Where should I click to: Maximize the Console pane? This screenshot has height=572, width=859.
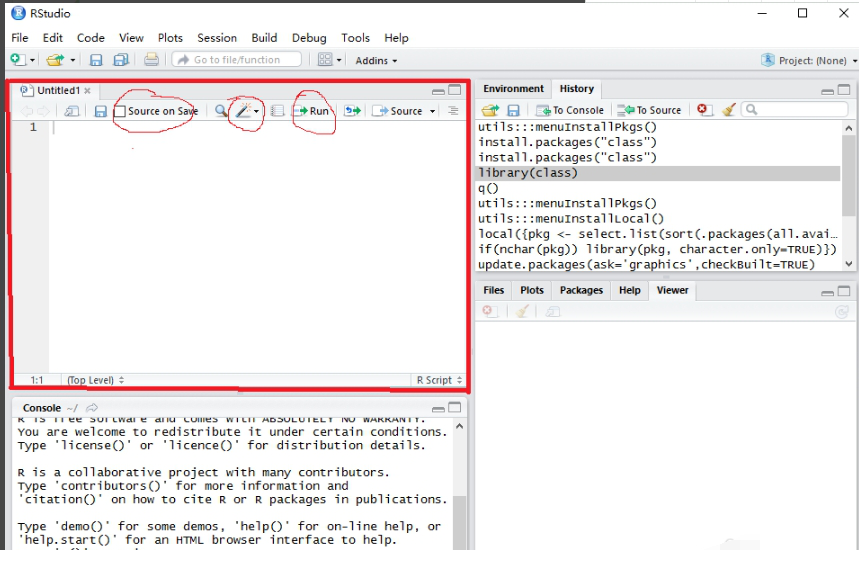click(455, 408)
